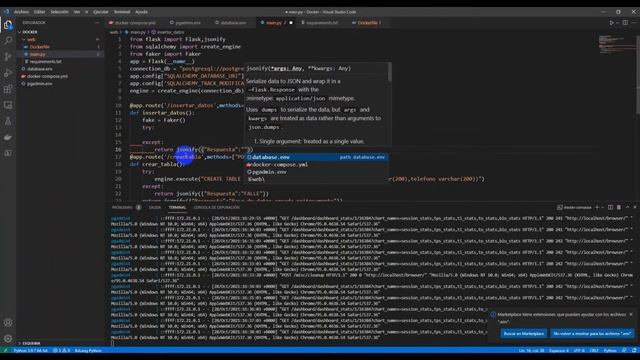Image resolution: width=640 pixels, height=360 pixels.
Task: Open the Terminal menu
Action: 122,12
